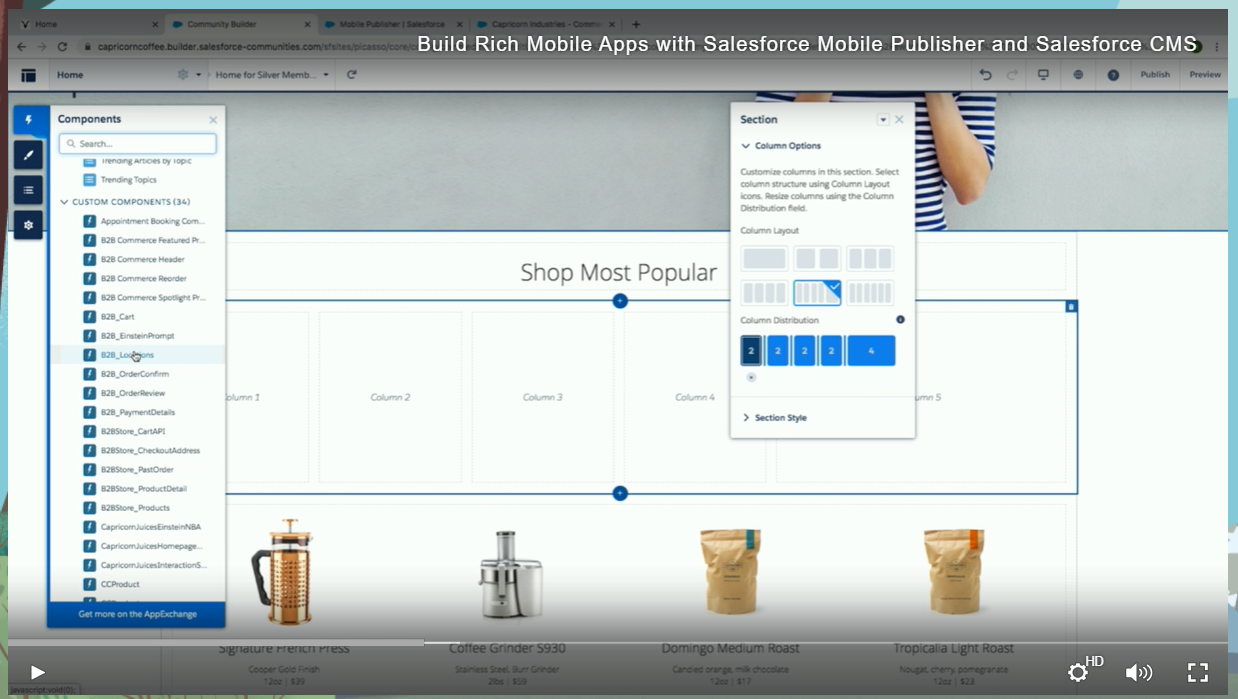Add a section above using the top plus button
This screenshot has height=699, width=1238.
point(620,300)
